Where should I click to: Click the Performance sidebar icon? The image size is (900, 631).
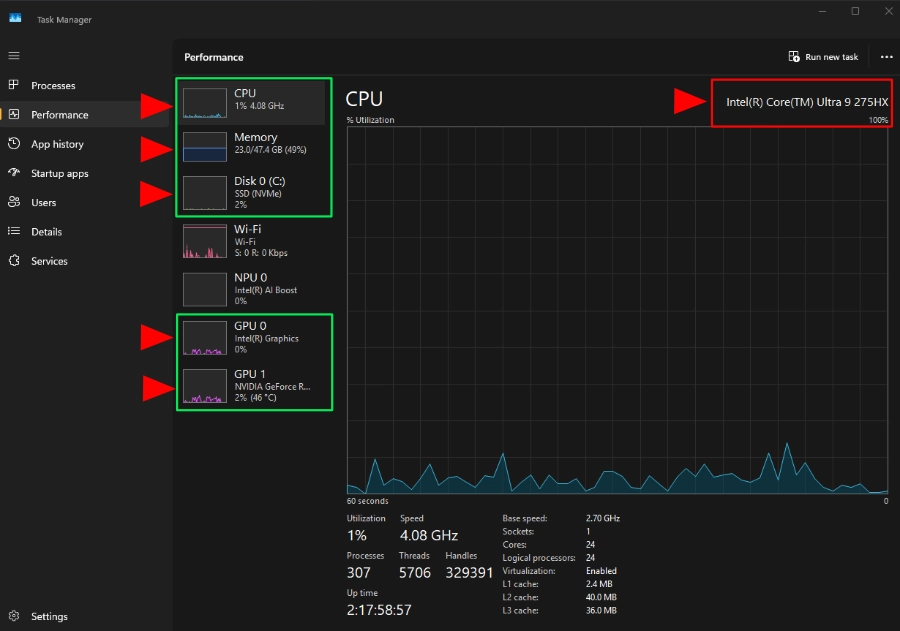click(x=14, y=114)
